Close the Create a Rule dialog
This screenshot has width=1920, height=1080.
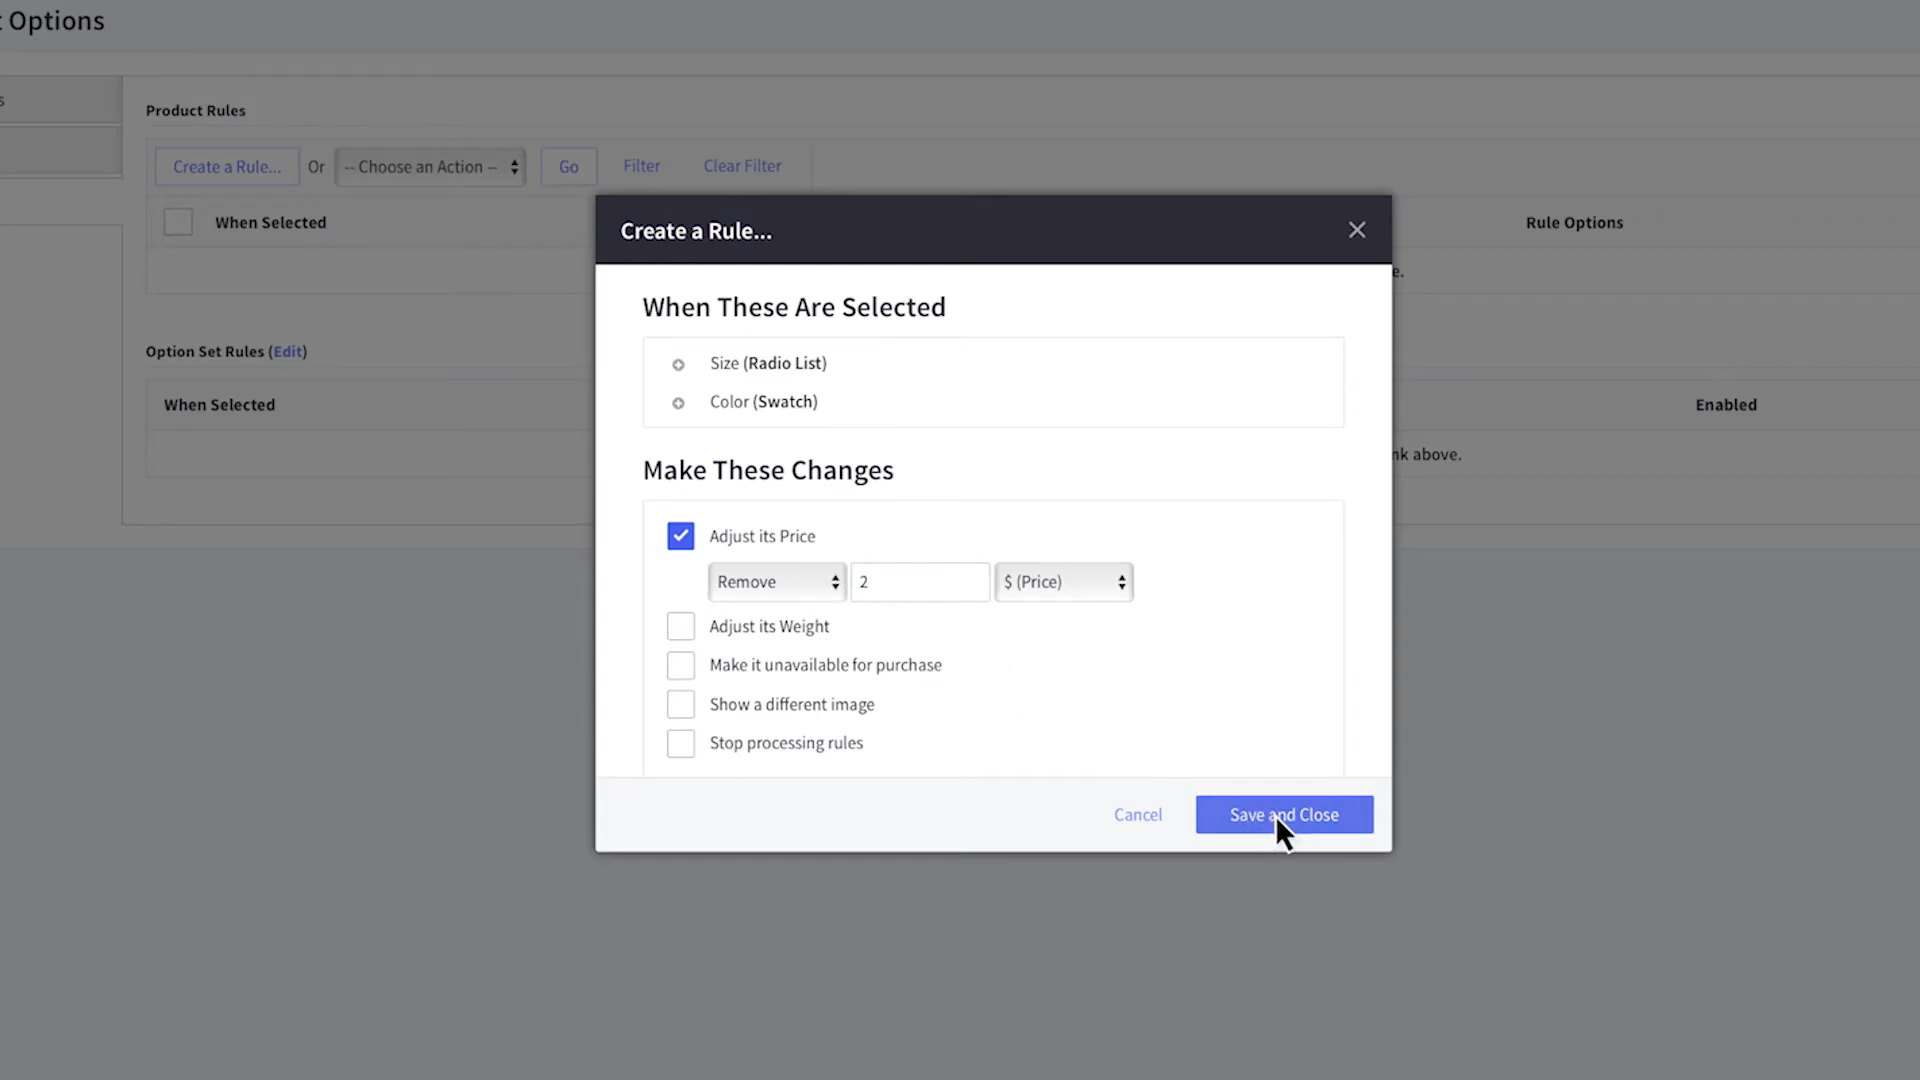click(x=1356, y=230)
